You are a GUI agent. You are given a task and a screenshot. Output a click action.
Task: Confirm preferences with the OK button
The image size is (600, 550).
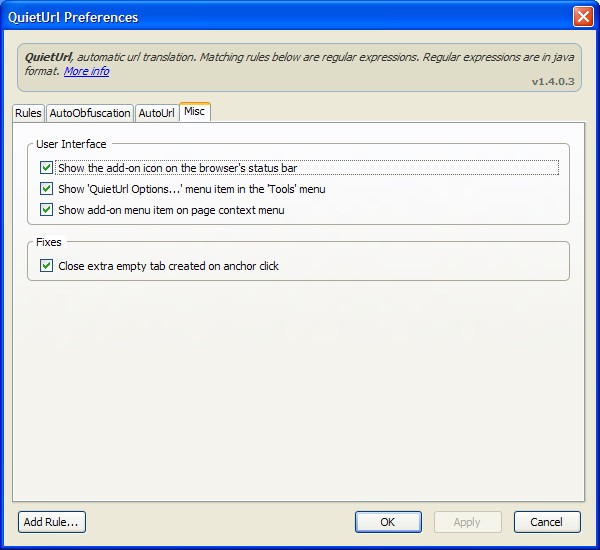[x=388, y=522]
